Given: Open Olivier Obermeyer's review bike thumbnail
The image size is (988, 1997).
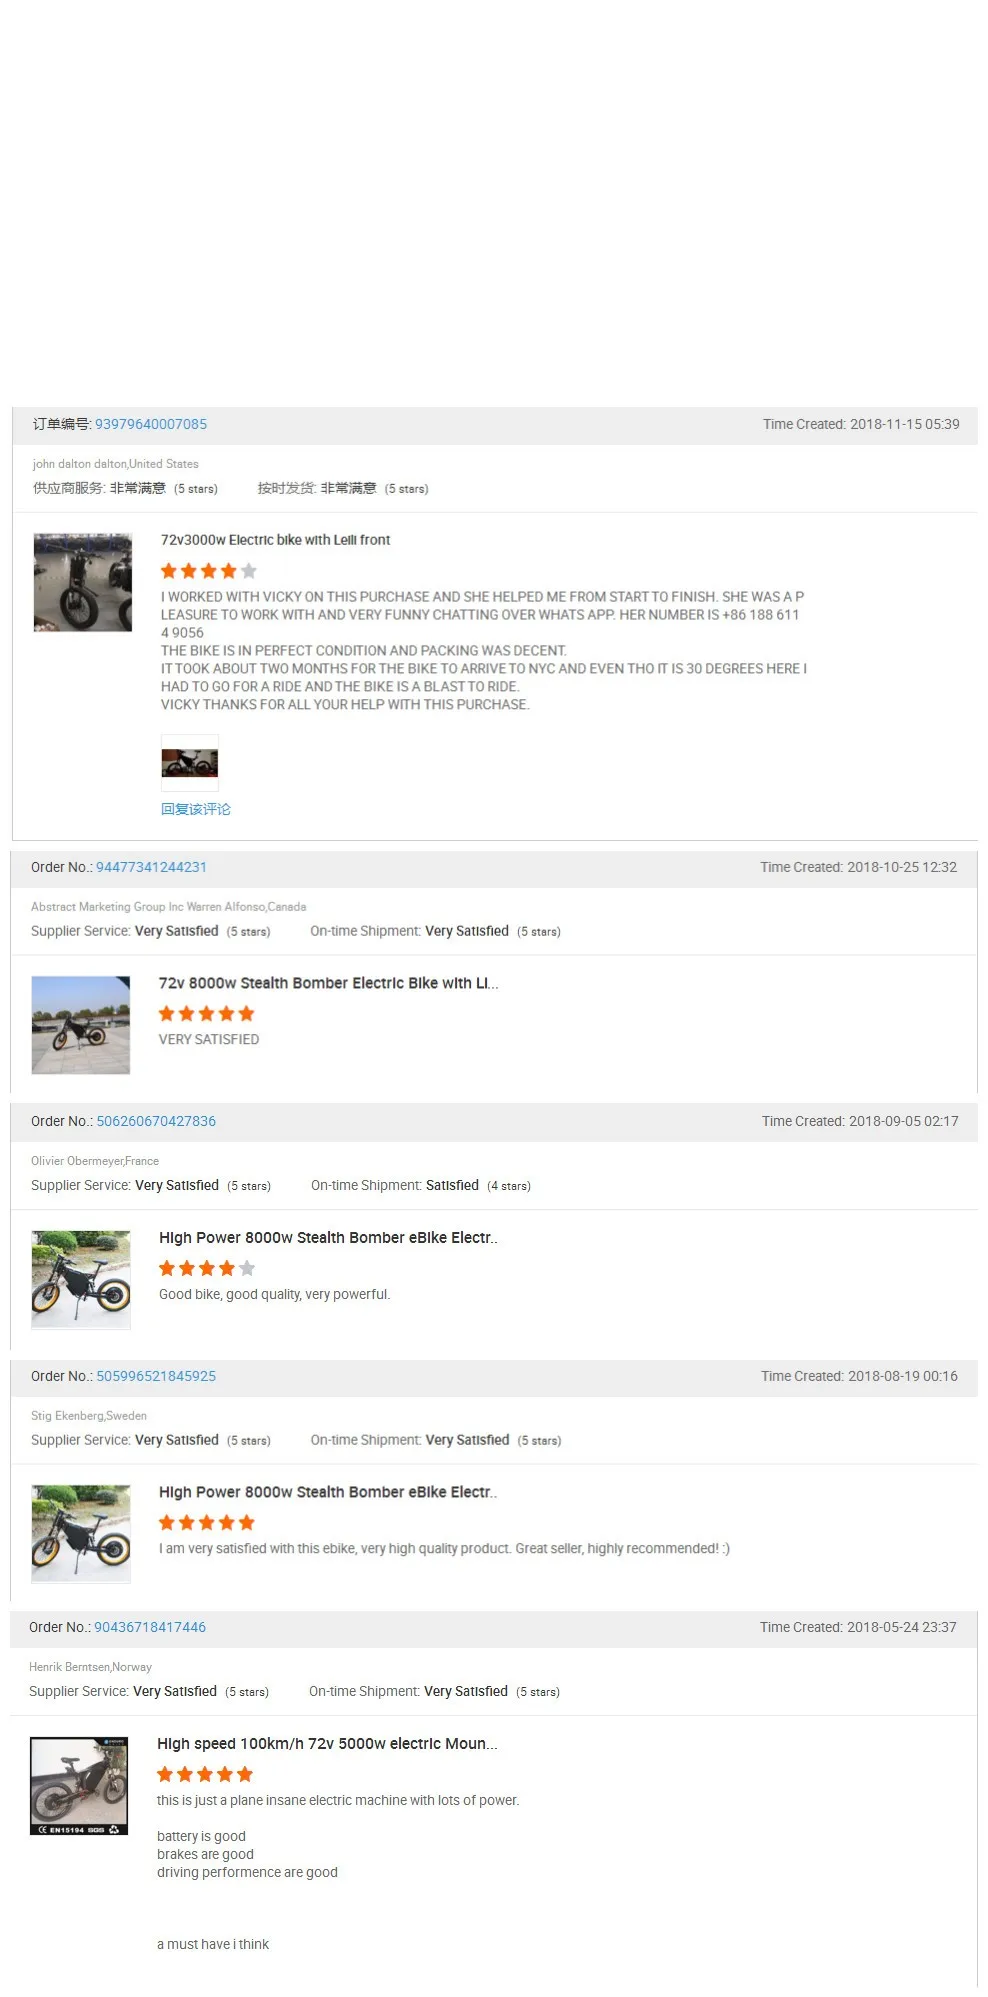Looking at the screenshot, I should pos(81,1280).
